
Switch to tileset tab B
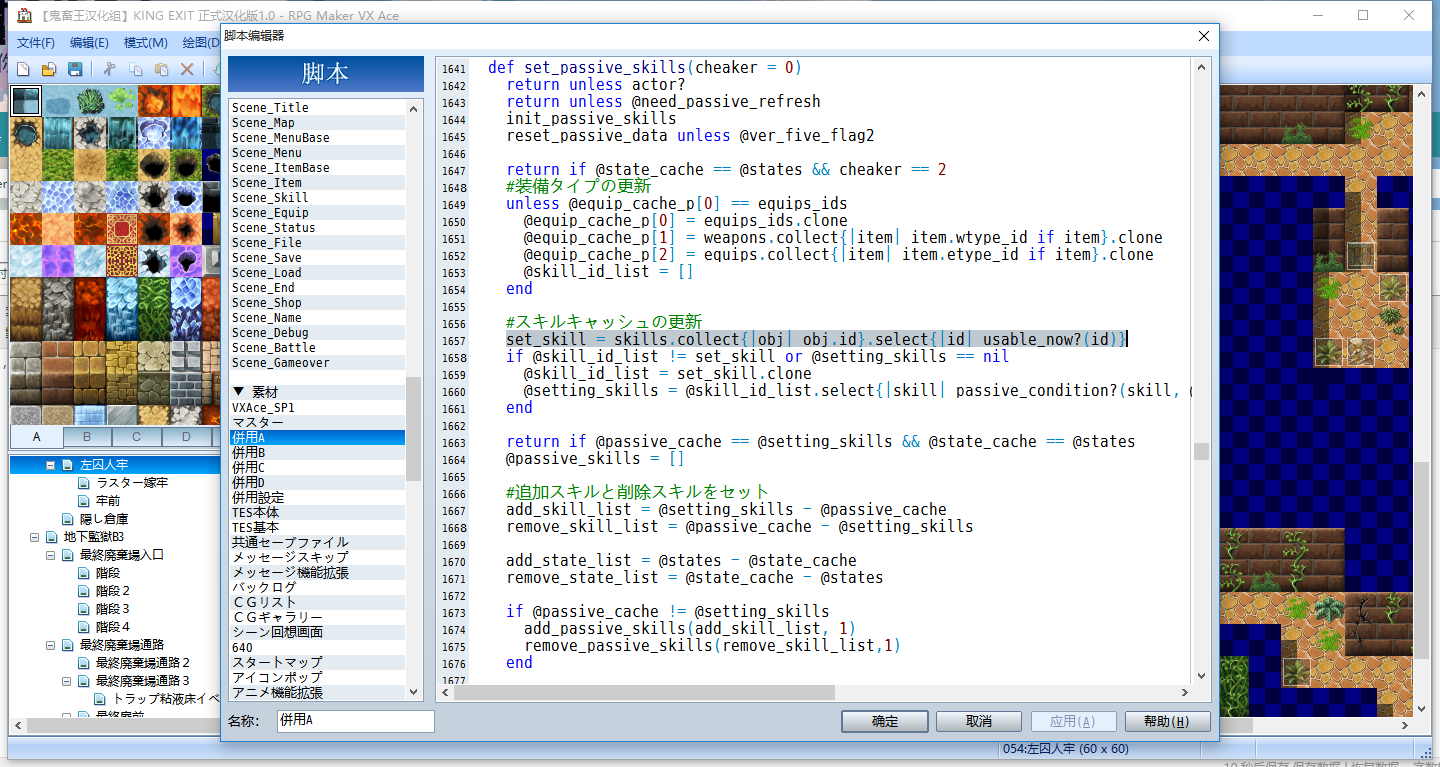[87, 437]
